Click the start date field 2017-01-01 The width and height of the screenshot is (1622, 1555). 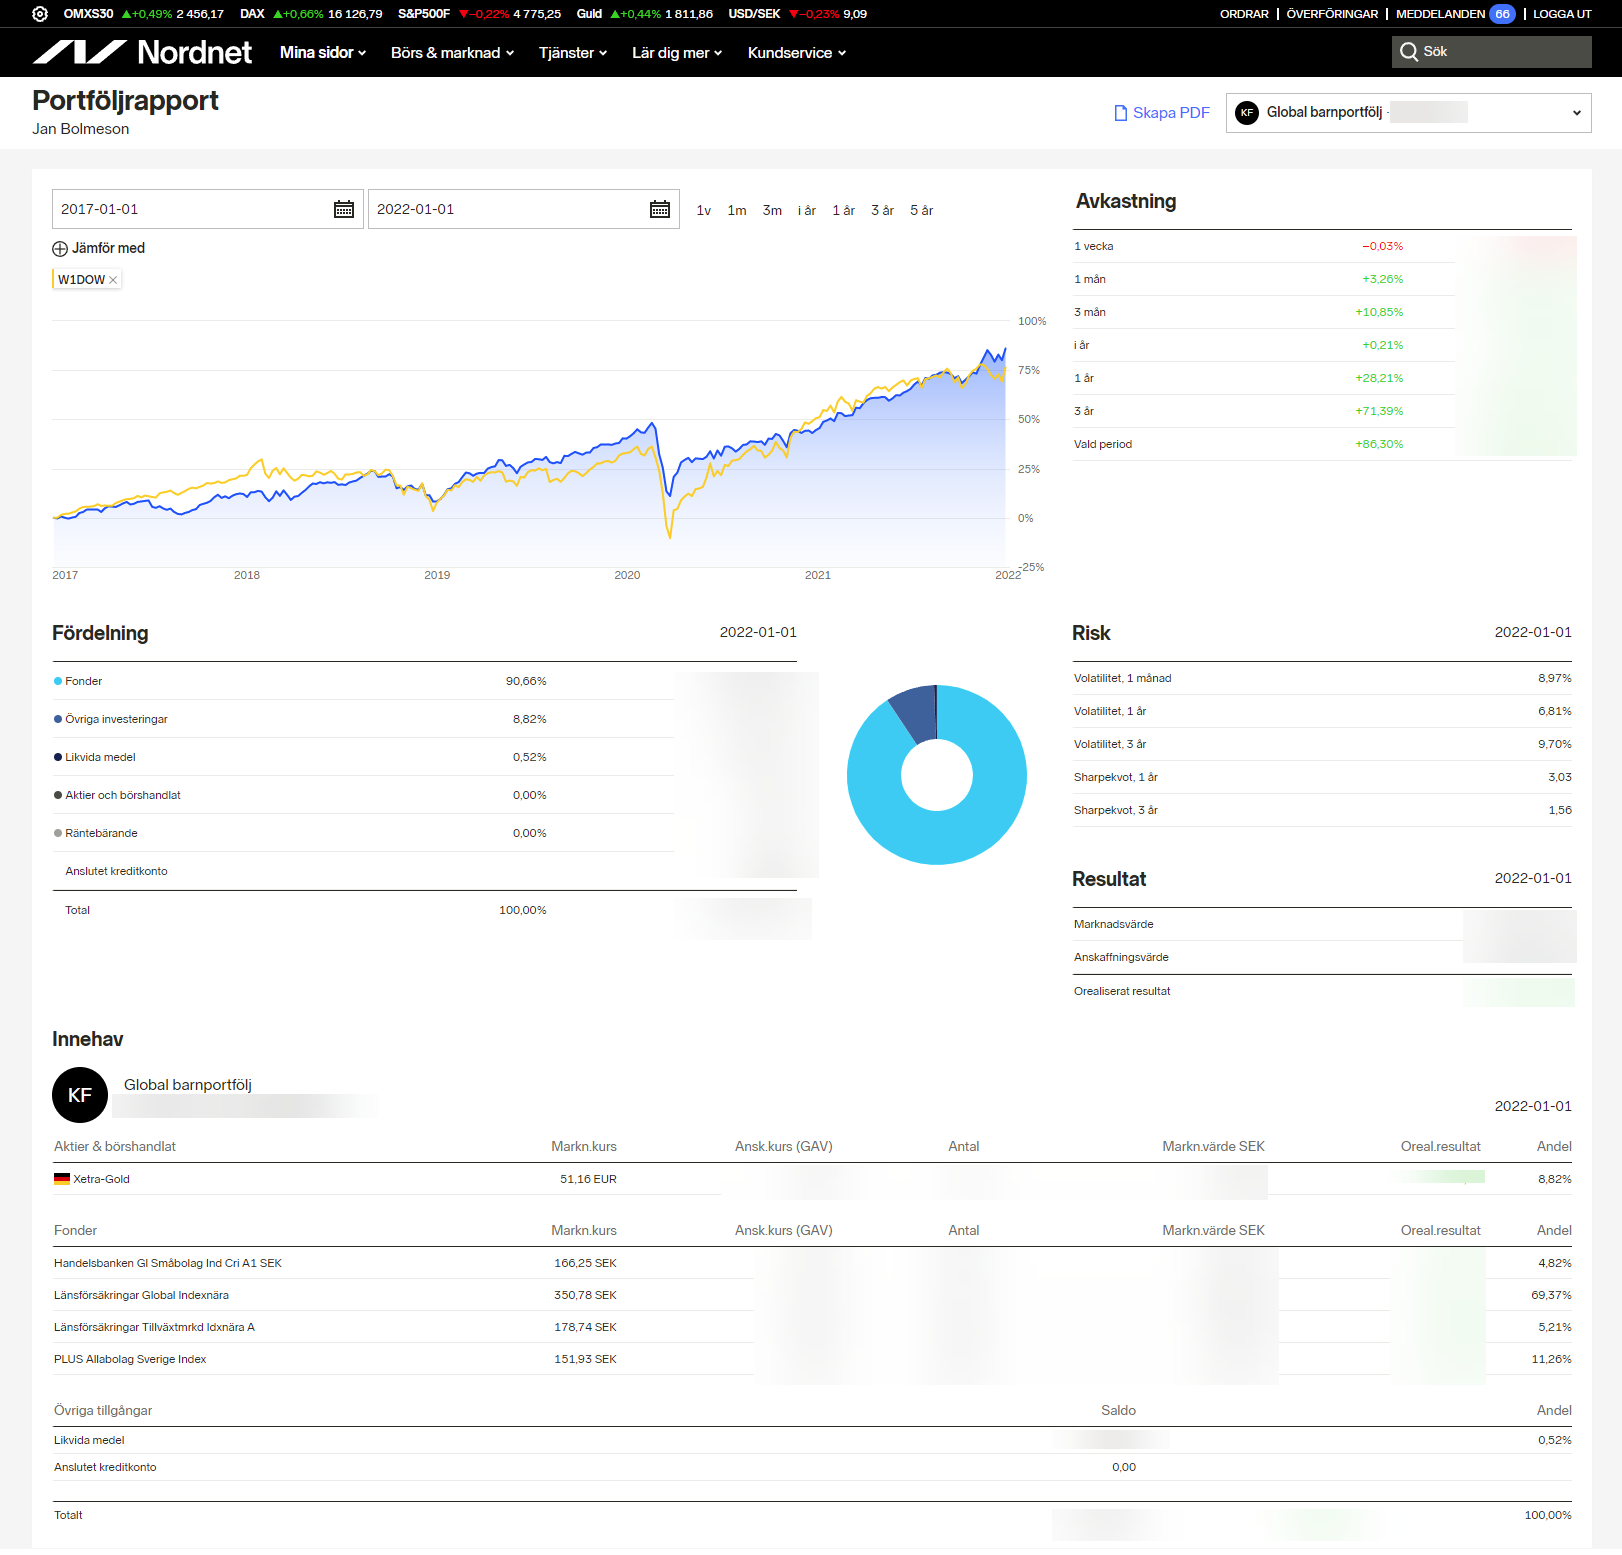pyautogui.click(x=208, y=209)
